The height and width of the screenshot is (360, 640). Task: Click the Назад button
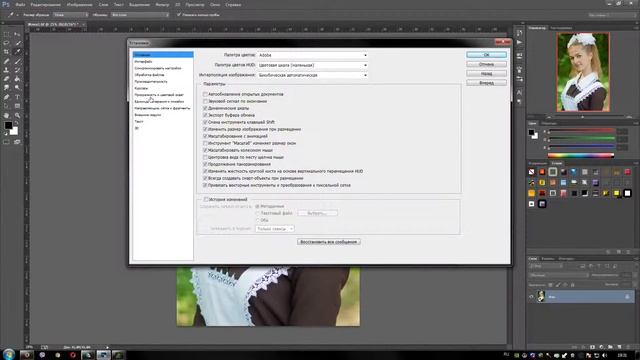click(487, 74)
